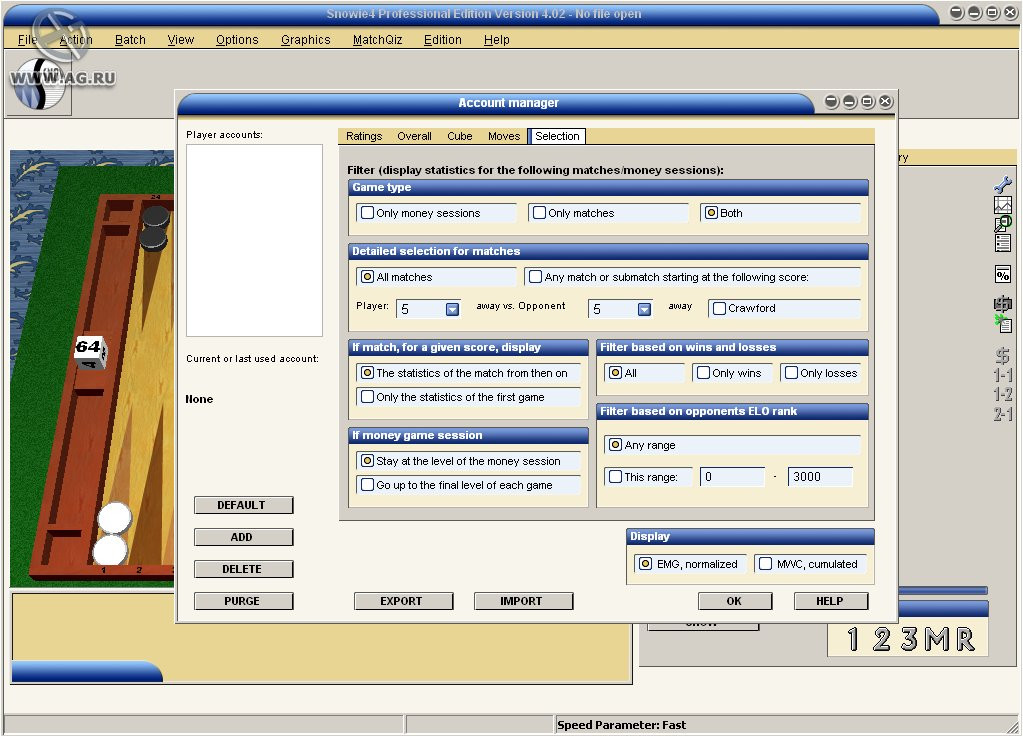Switch to the Ratings tab
Image resolution: width=1023 pixels, height=736 pixels.
click(x=364, y=136)
